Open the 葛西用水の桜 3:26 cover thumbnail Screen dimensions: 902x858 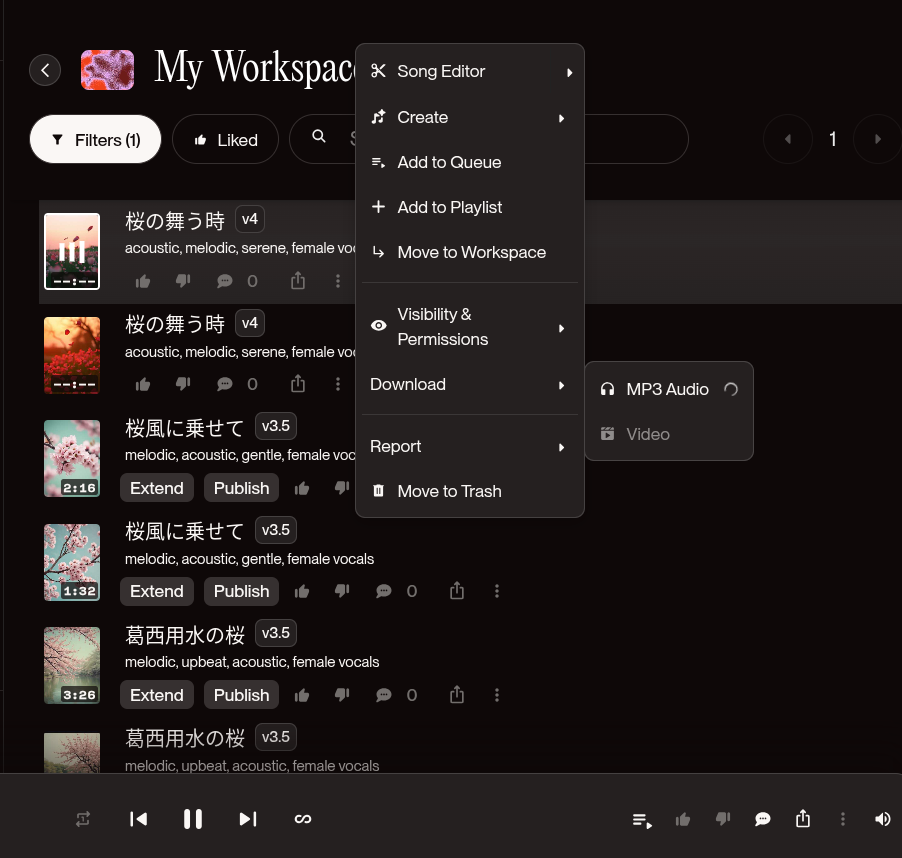(x=72, y=665)
